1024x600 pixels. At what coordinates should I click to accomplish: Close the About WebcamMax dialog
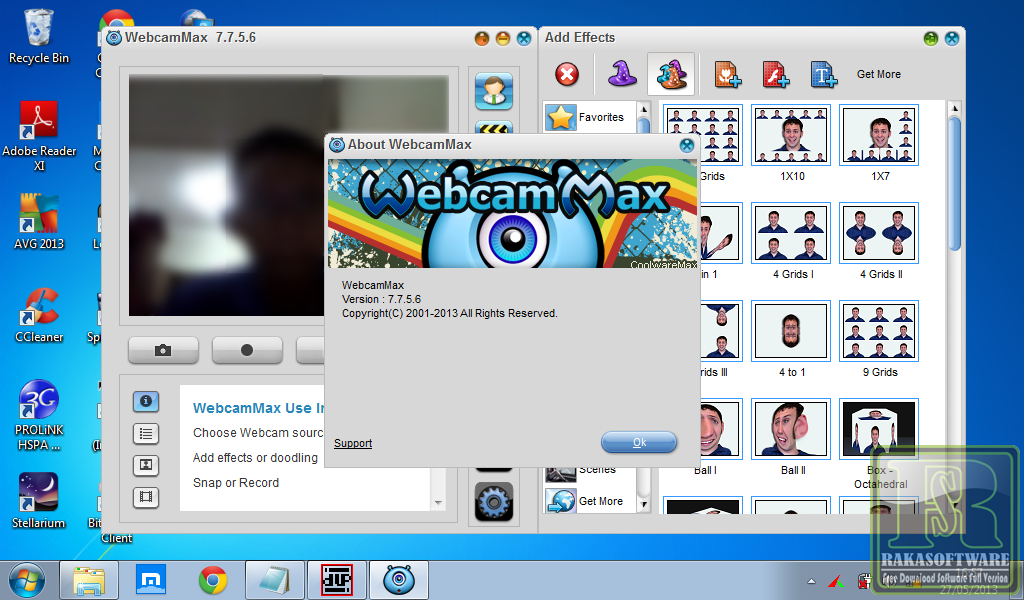[x=686, y=145]
